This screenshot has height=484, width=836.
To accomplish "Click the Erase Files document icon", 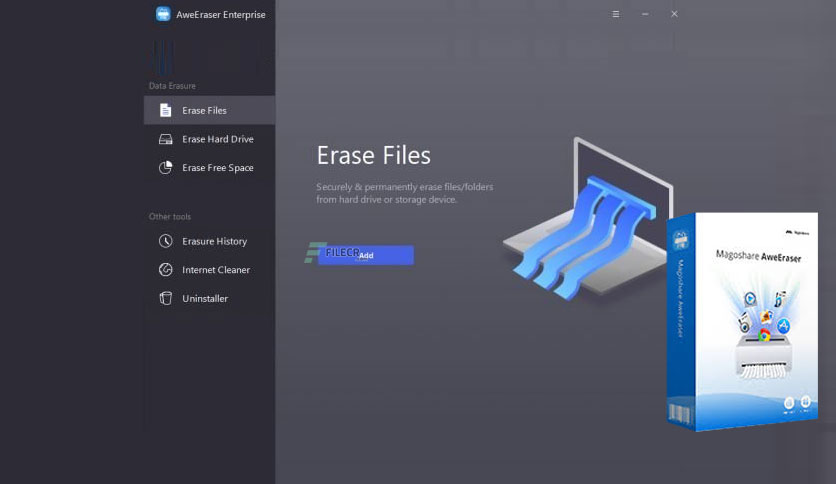I will [165, 110].
